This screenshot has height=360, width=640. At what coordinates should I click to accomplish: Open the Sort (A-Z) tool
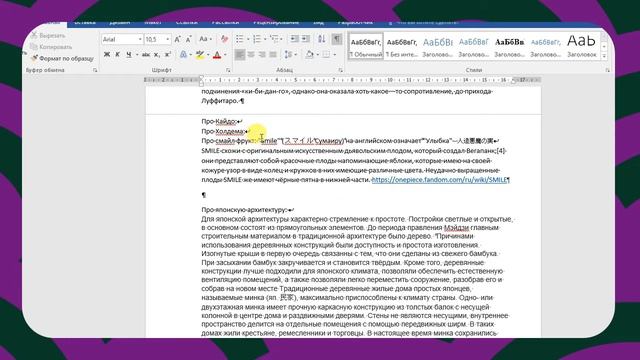click(322, 39)
